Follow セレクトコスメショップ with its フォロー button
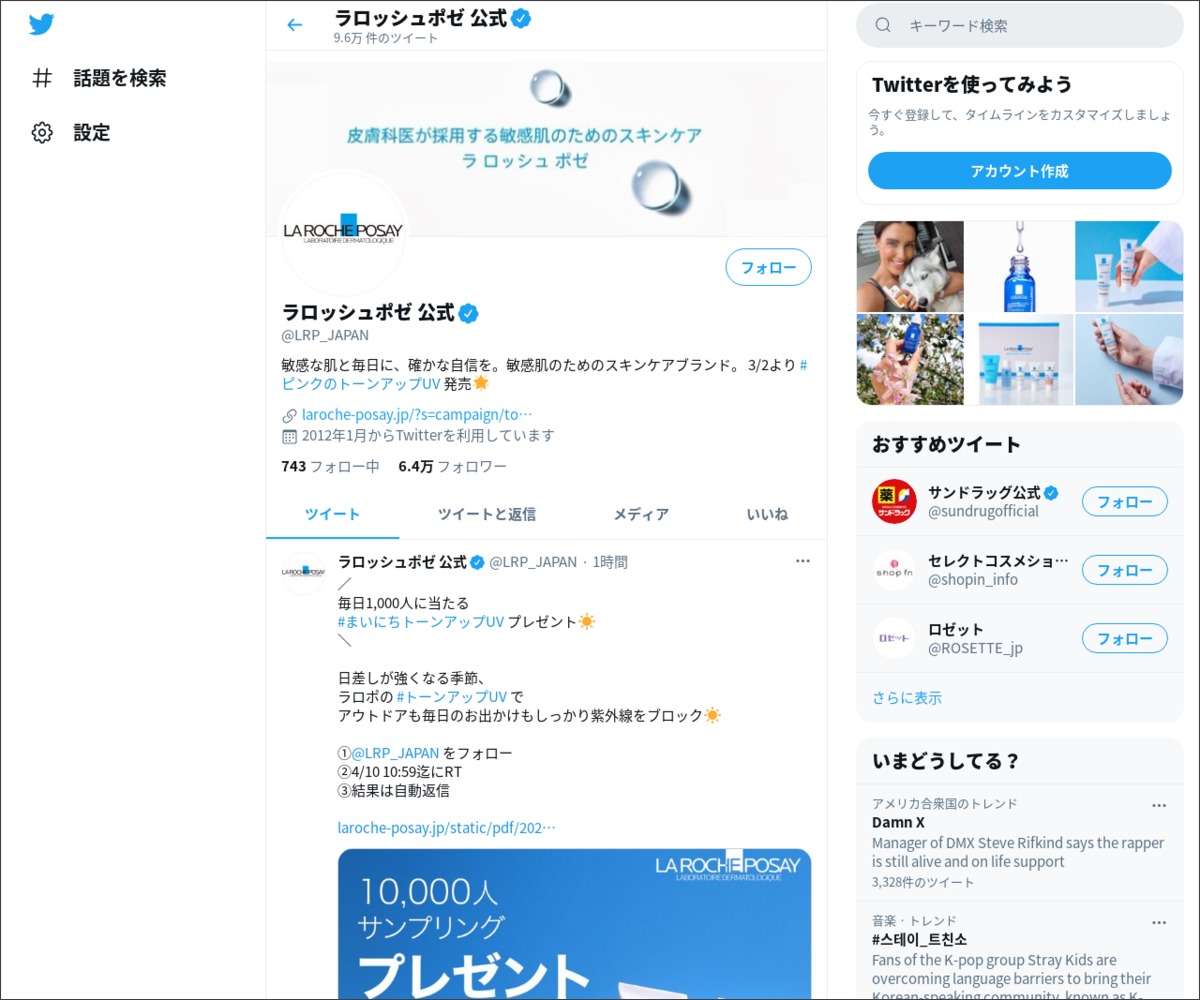 [1124, 570]
